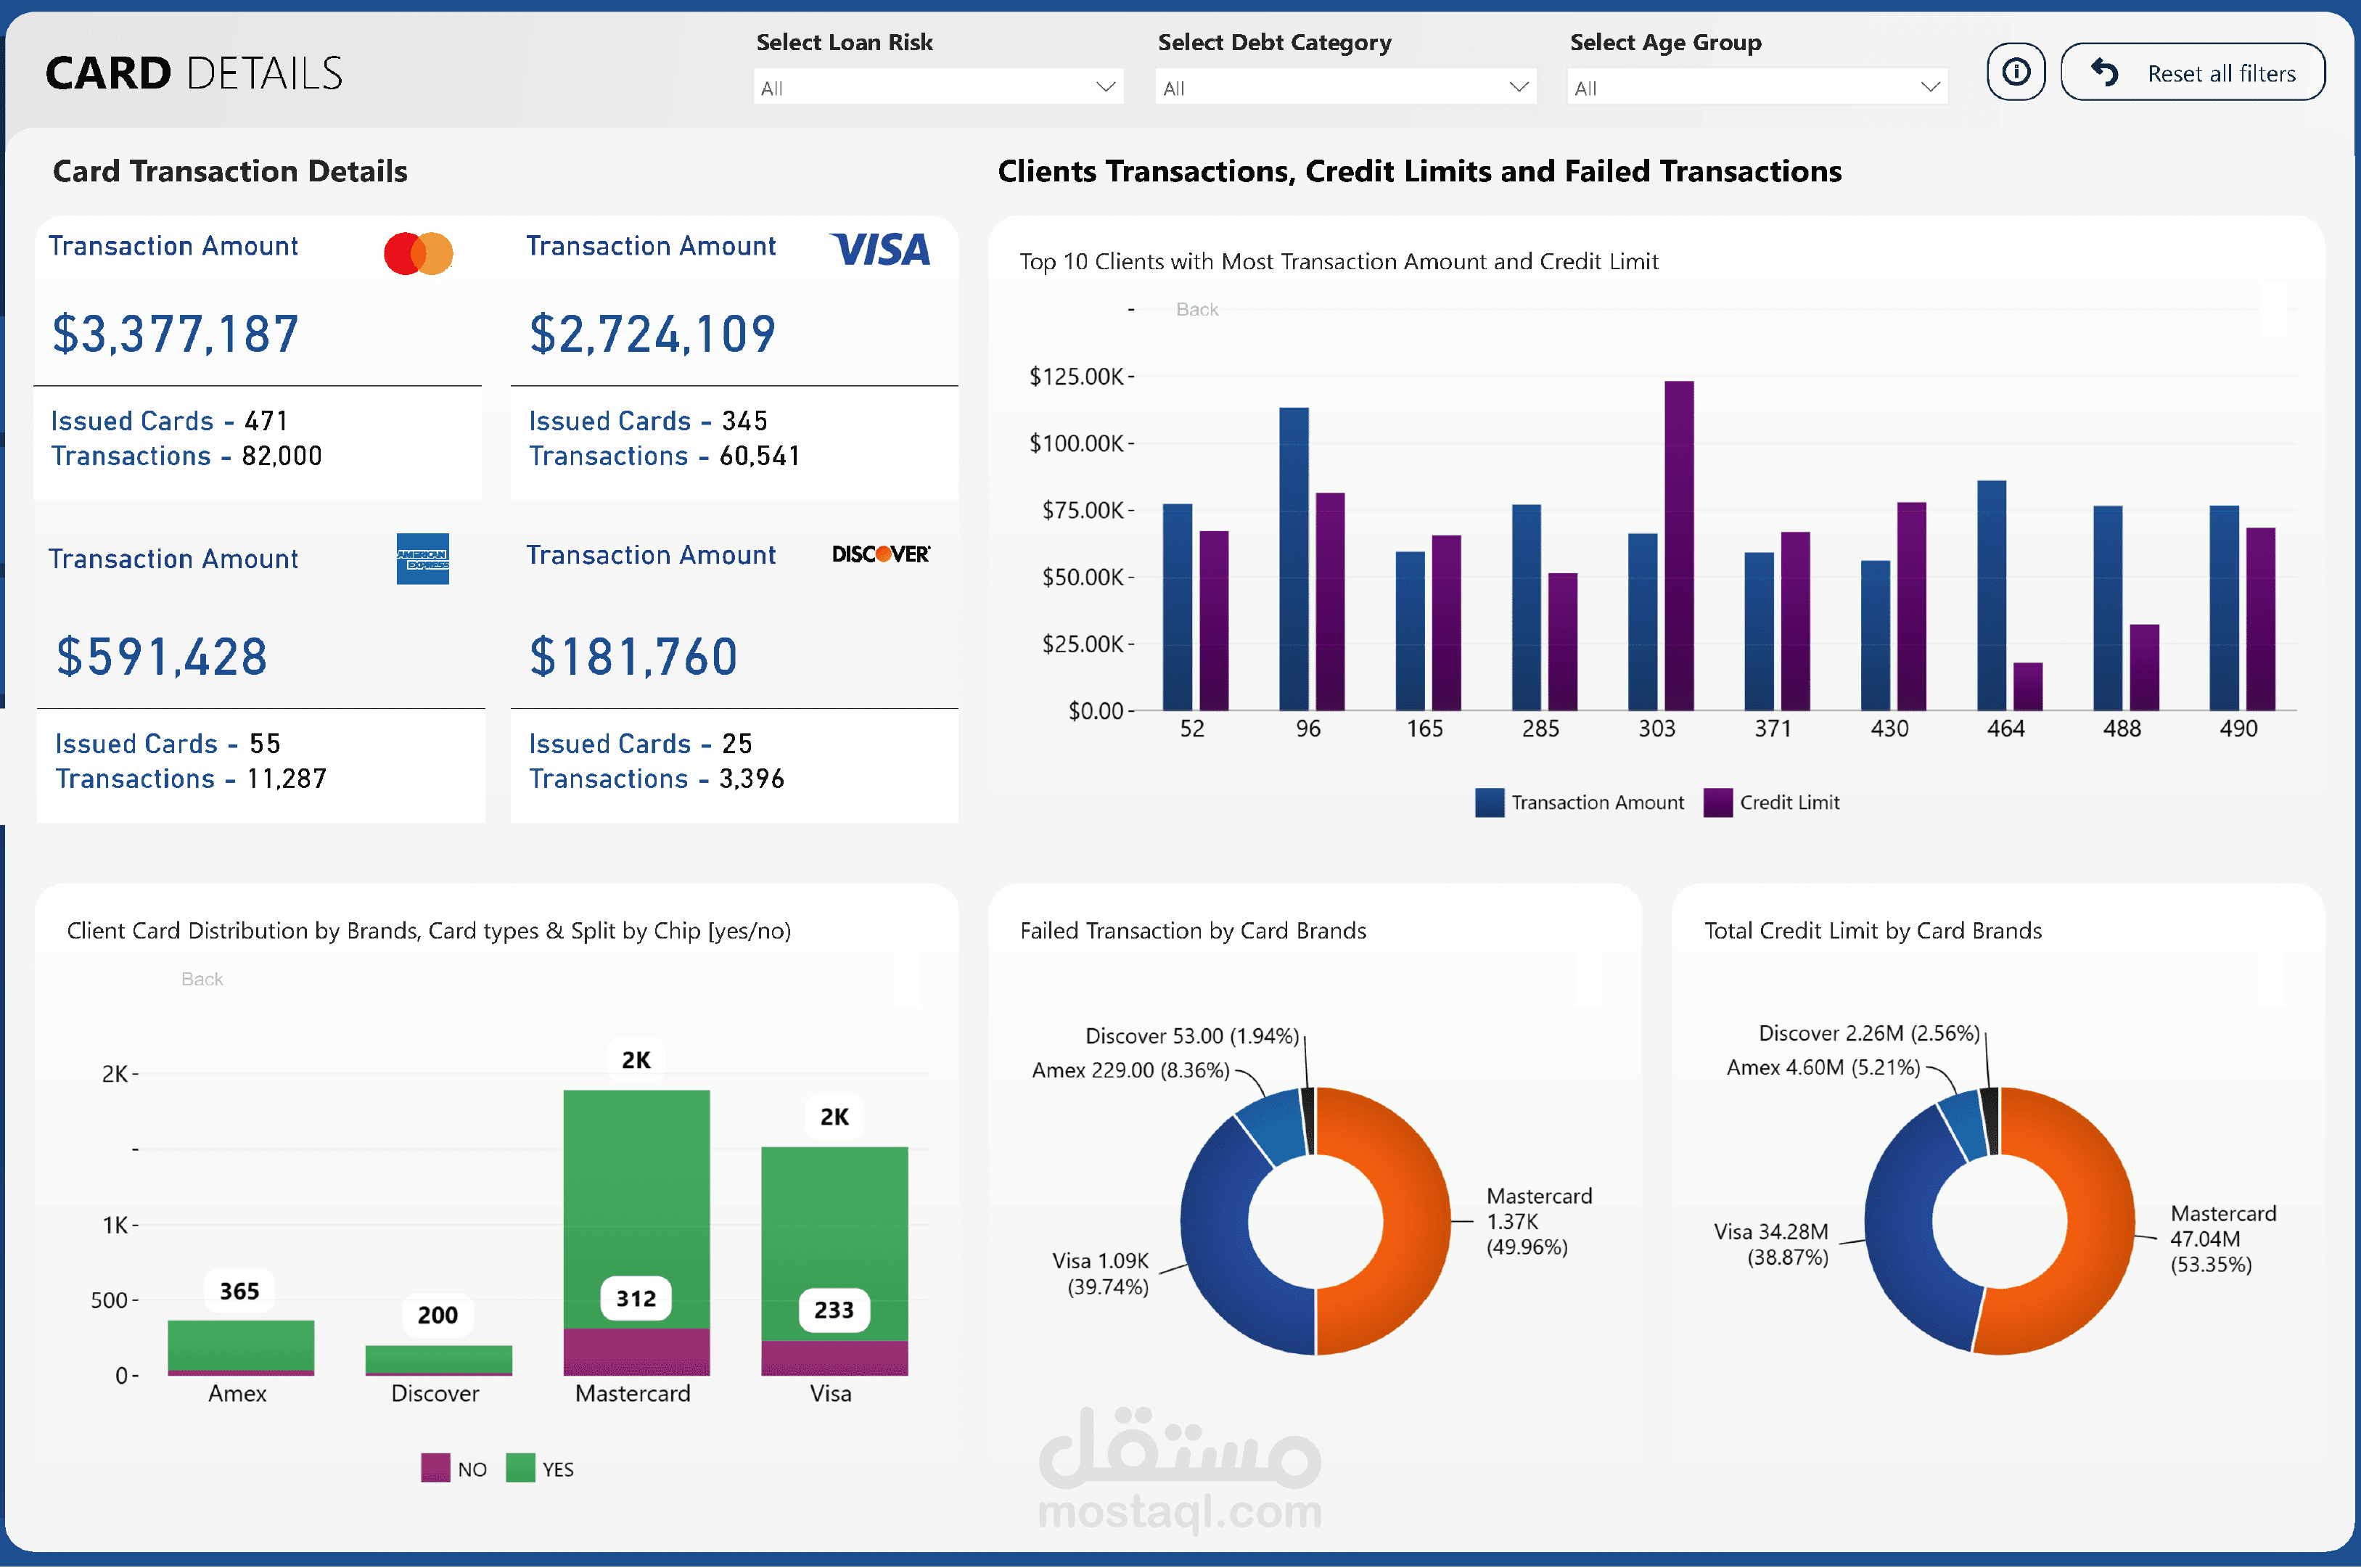Click Back in the Top 10 Clients chart
The width and height of the screenshot is (2361, 1568).
click(x=1197, y=309)
